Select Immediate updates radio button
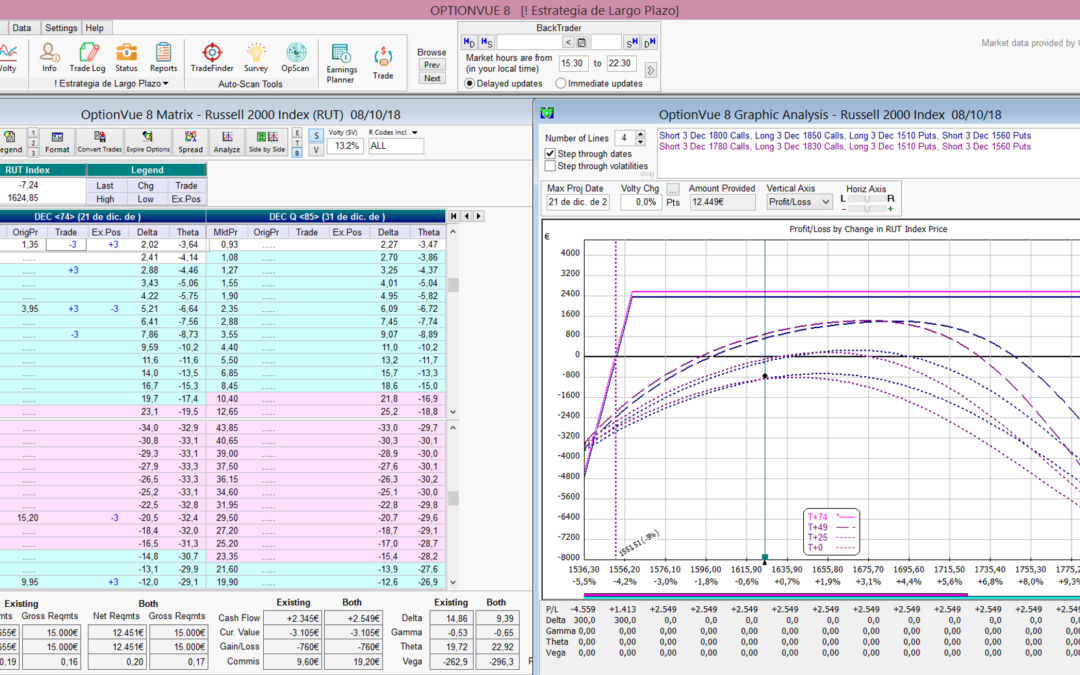1080x675 pixels. (561, 83)
